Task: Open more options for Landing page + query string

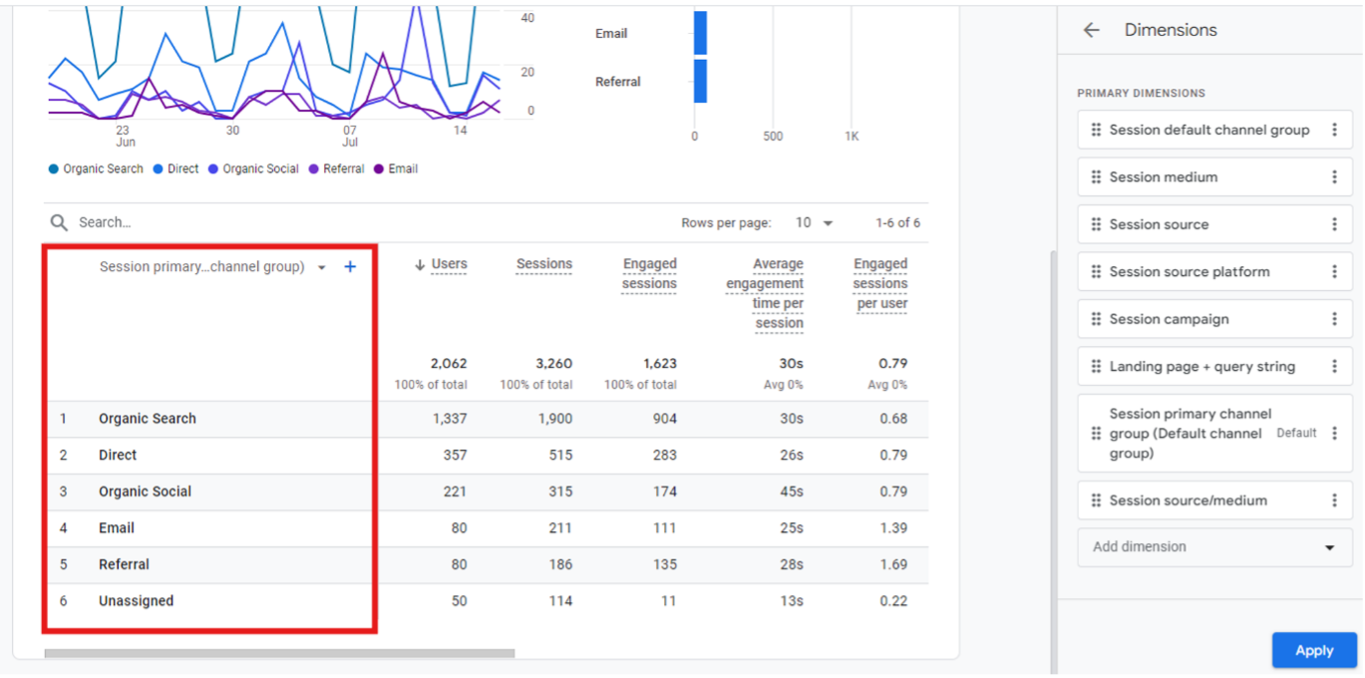Action: click(x=1334, y=366)
